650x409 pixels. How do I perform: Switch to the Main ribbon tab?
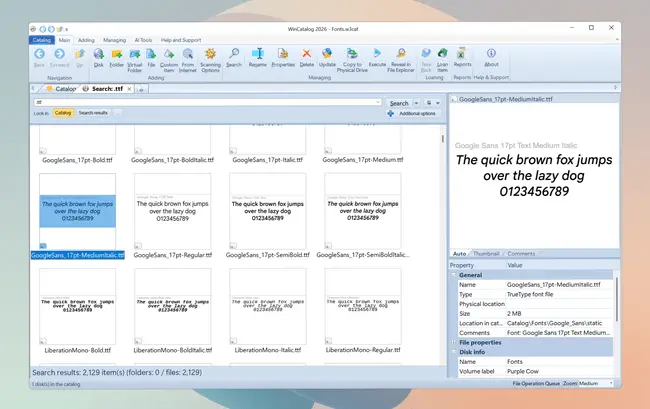(64, 40)
